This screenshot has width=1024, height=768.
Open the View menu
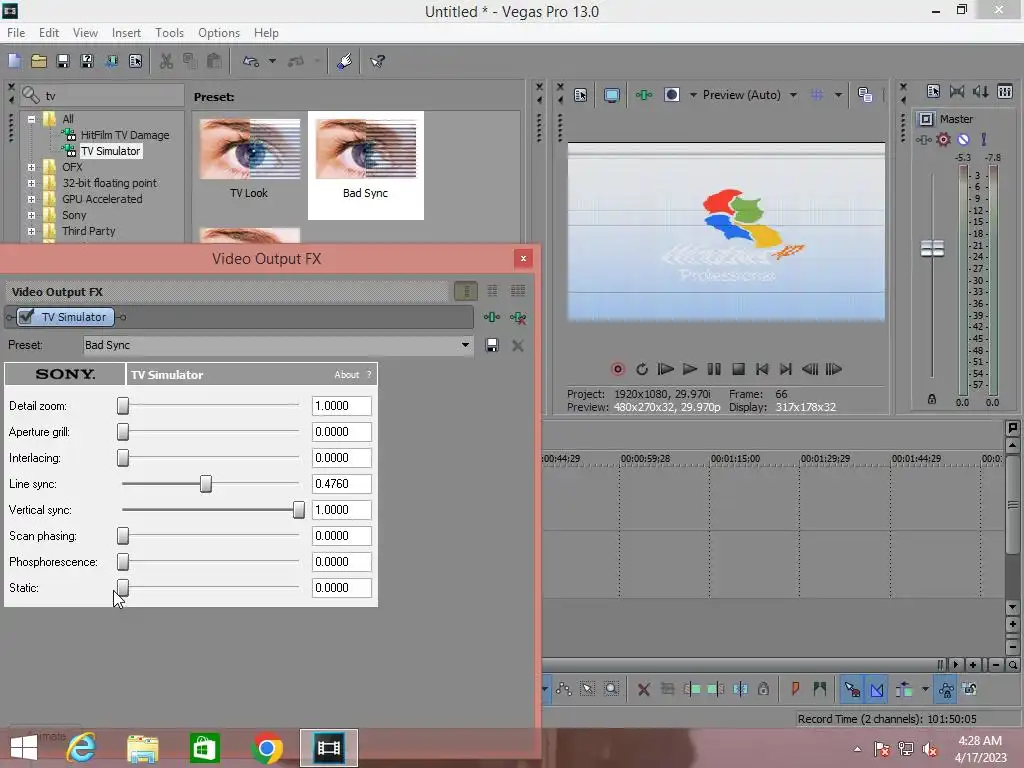click(x=85, y=33)
